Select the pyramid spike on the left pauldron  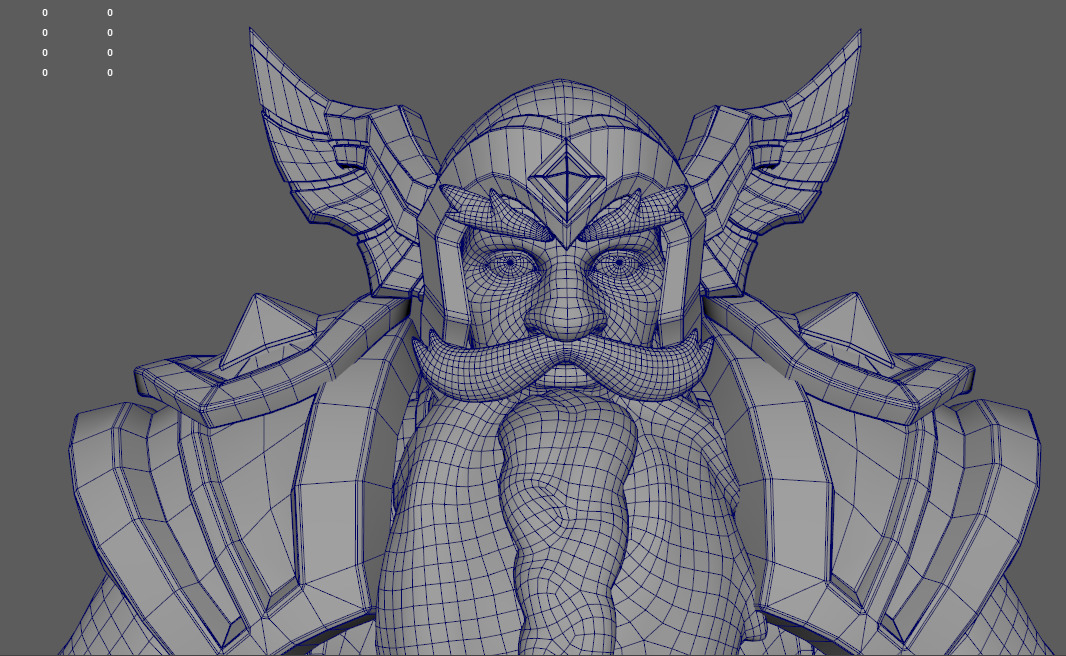click(267, 330)
